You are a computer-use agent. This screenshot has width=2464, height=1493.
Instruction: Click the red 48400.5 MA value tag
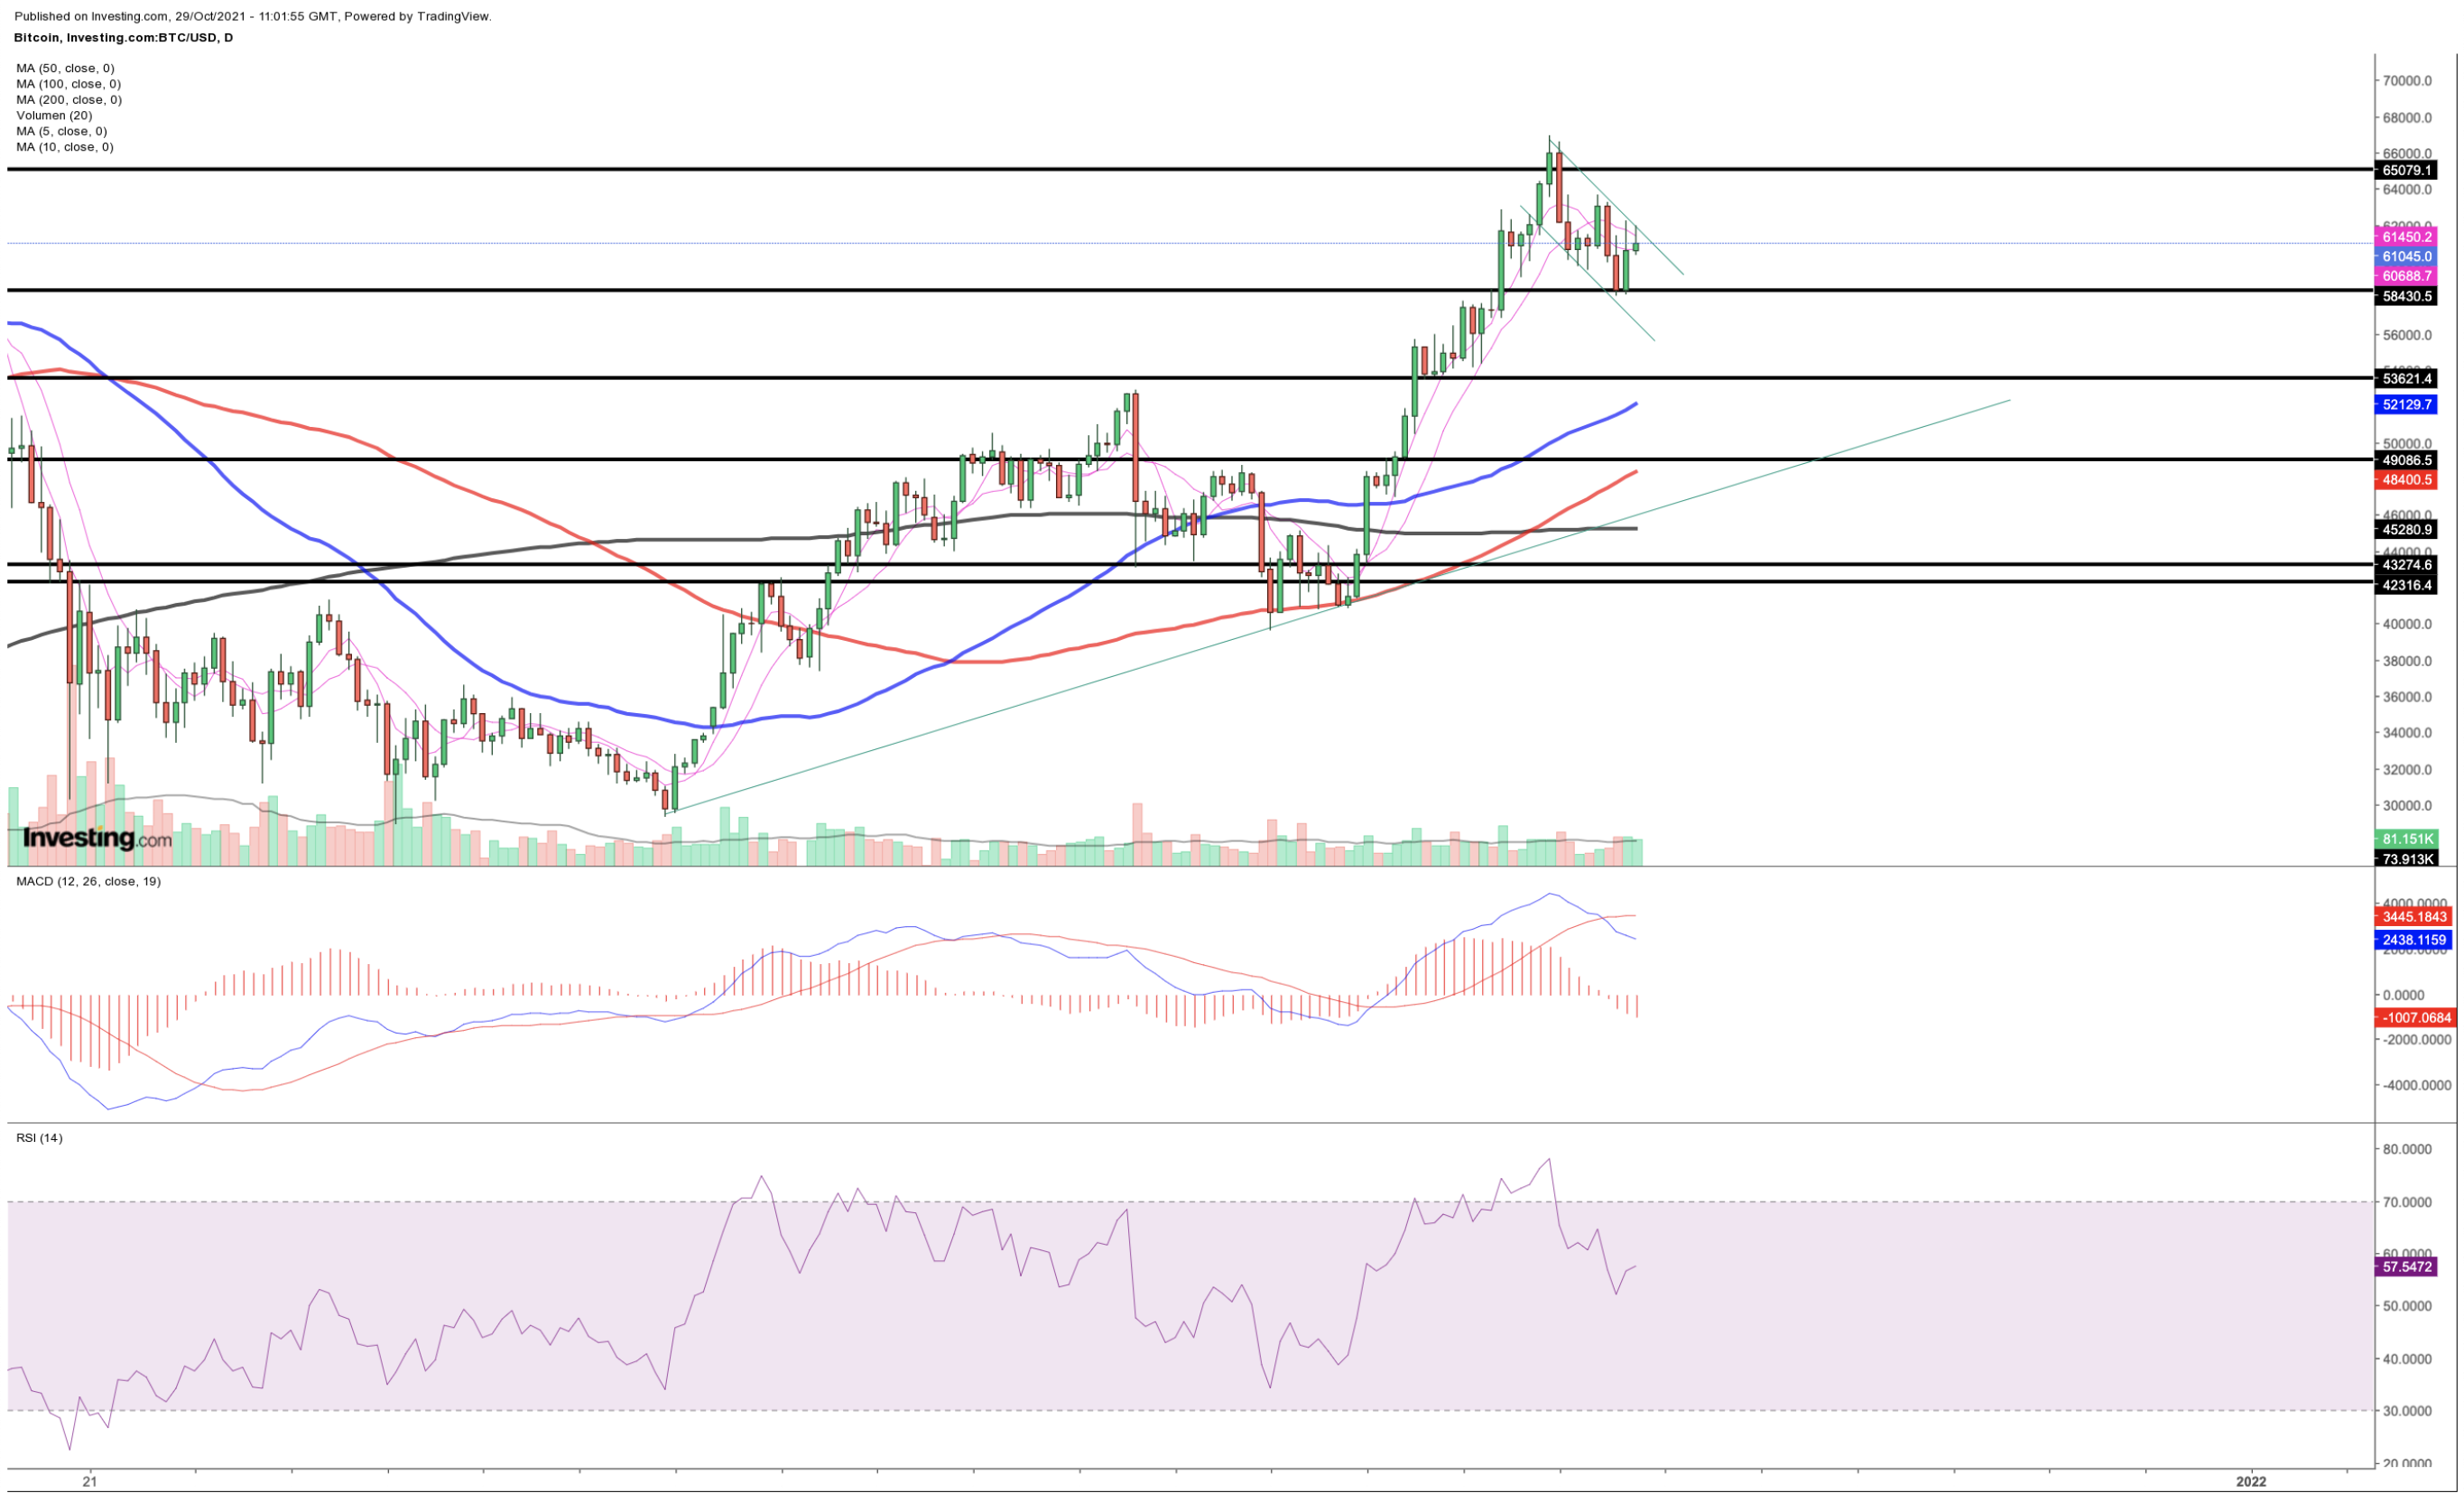(2406, 480)
